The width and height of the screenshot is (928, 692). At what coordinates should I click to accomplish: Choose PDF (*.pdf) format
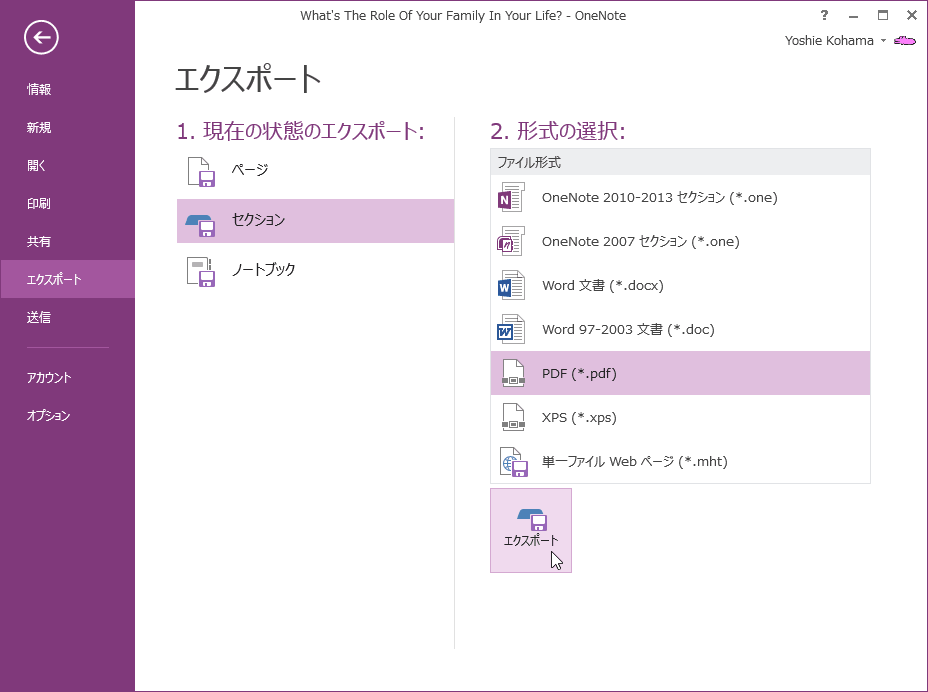tap(680, 373)
